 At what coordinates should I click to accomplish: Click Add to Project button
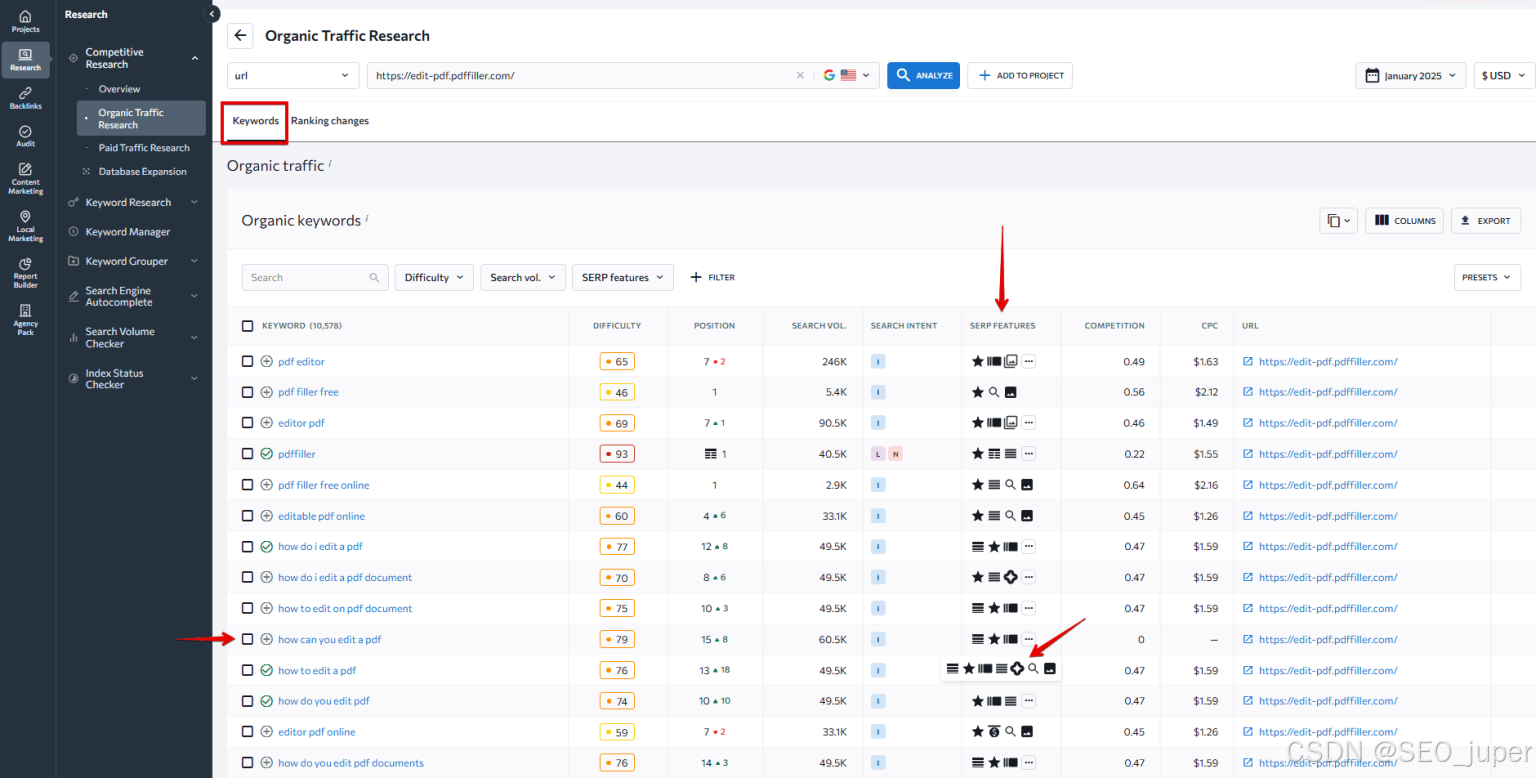click(1019, 75)
